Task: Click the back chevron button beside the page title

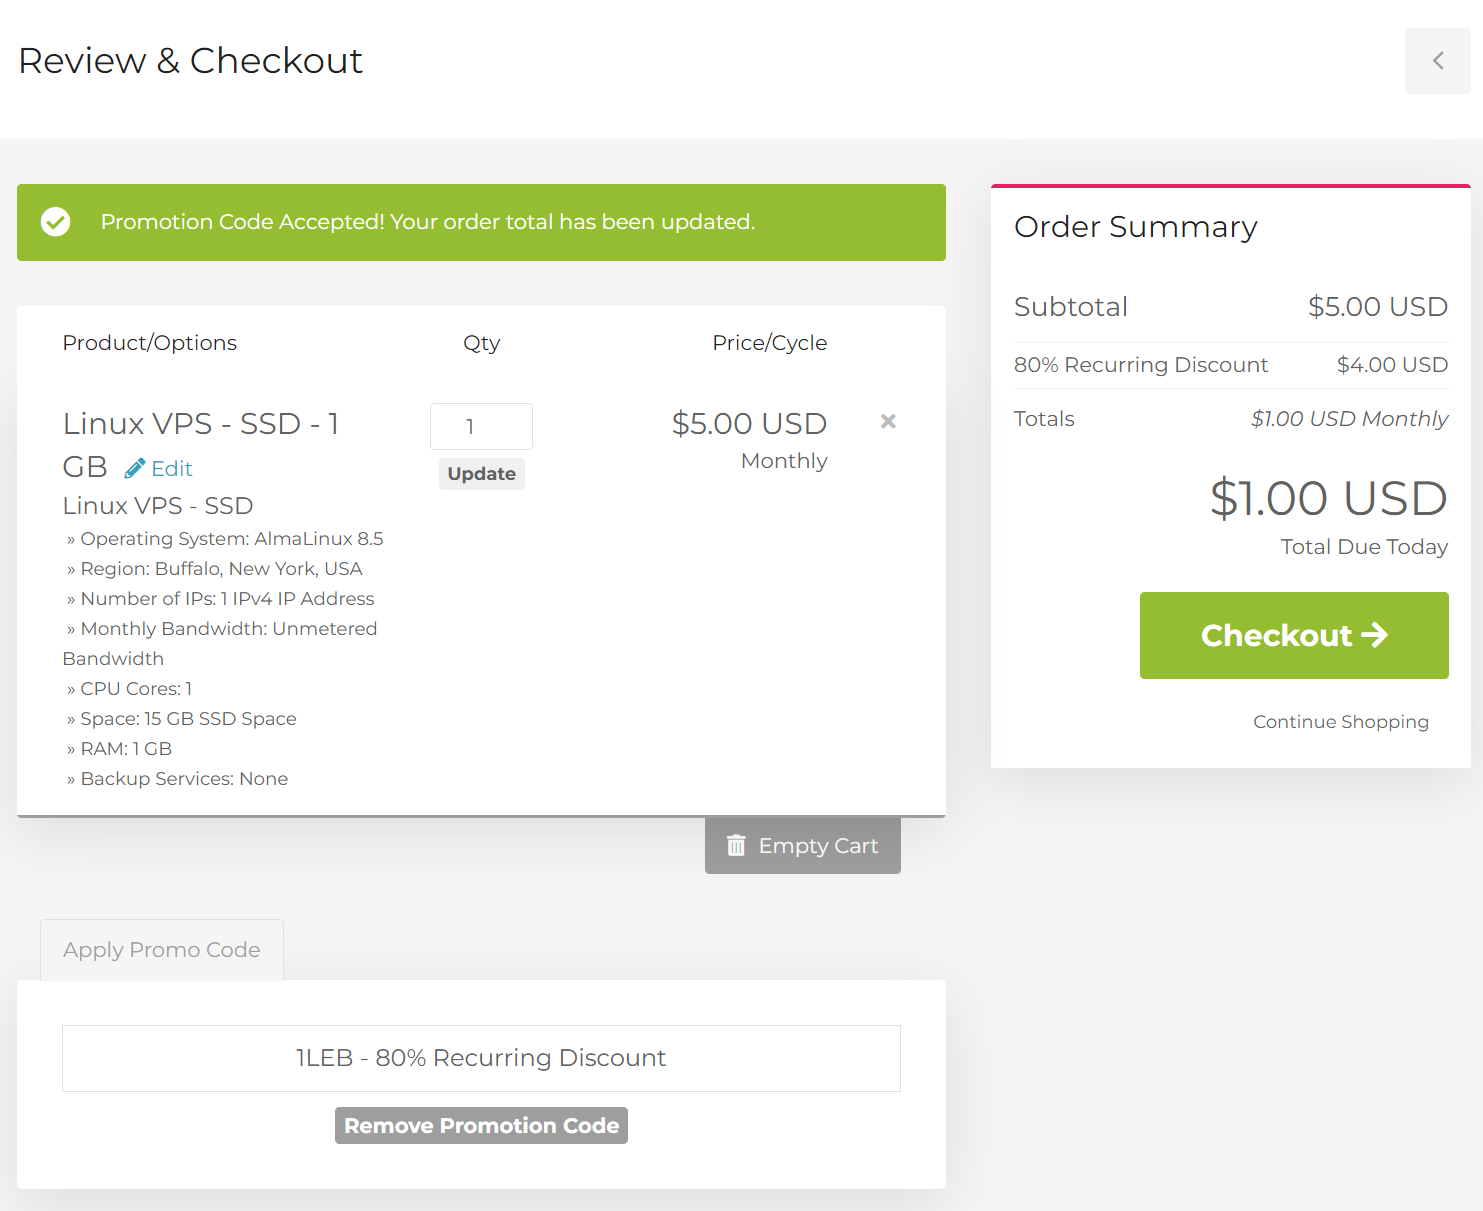Action: point(1437,61)
